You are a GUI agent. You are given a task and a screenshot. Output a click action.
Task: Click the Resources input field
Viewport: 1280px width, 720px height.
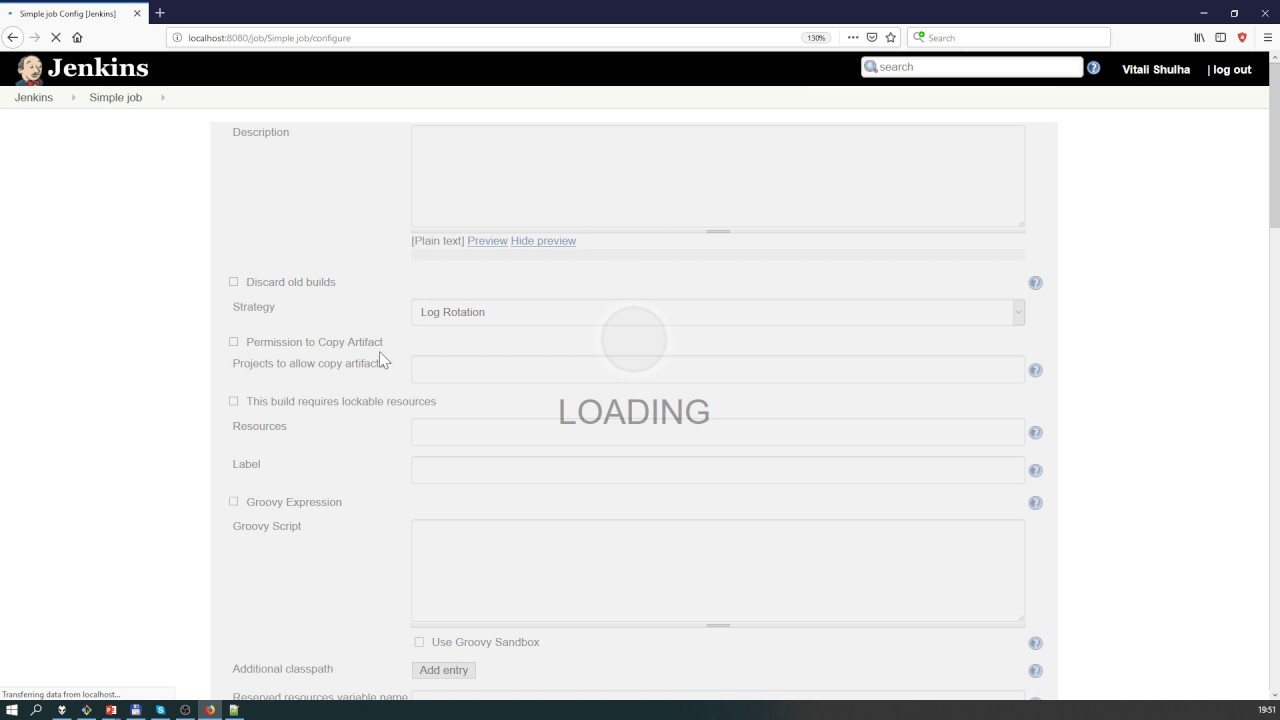tap(718, 432)
